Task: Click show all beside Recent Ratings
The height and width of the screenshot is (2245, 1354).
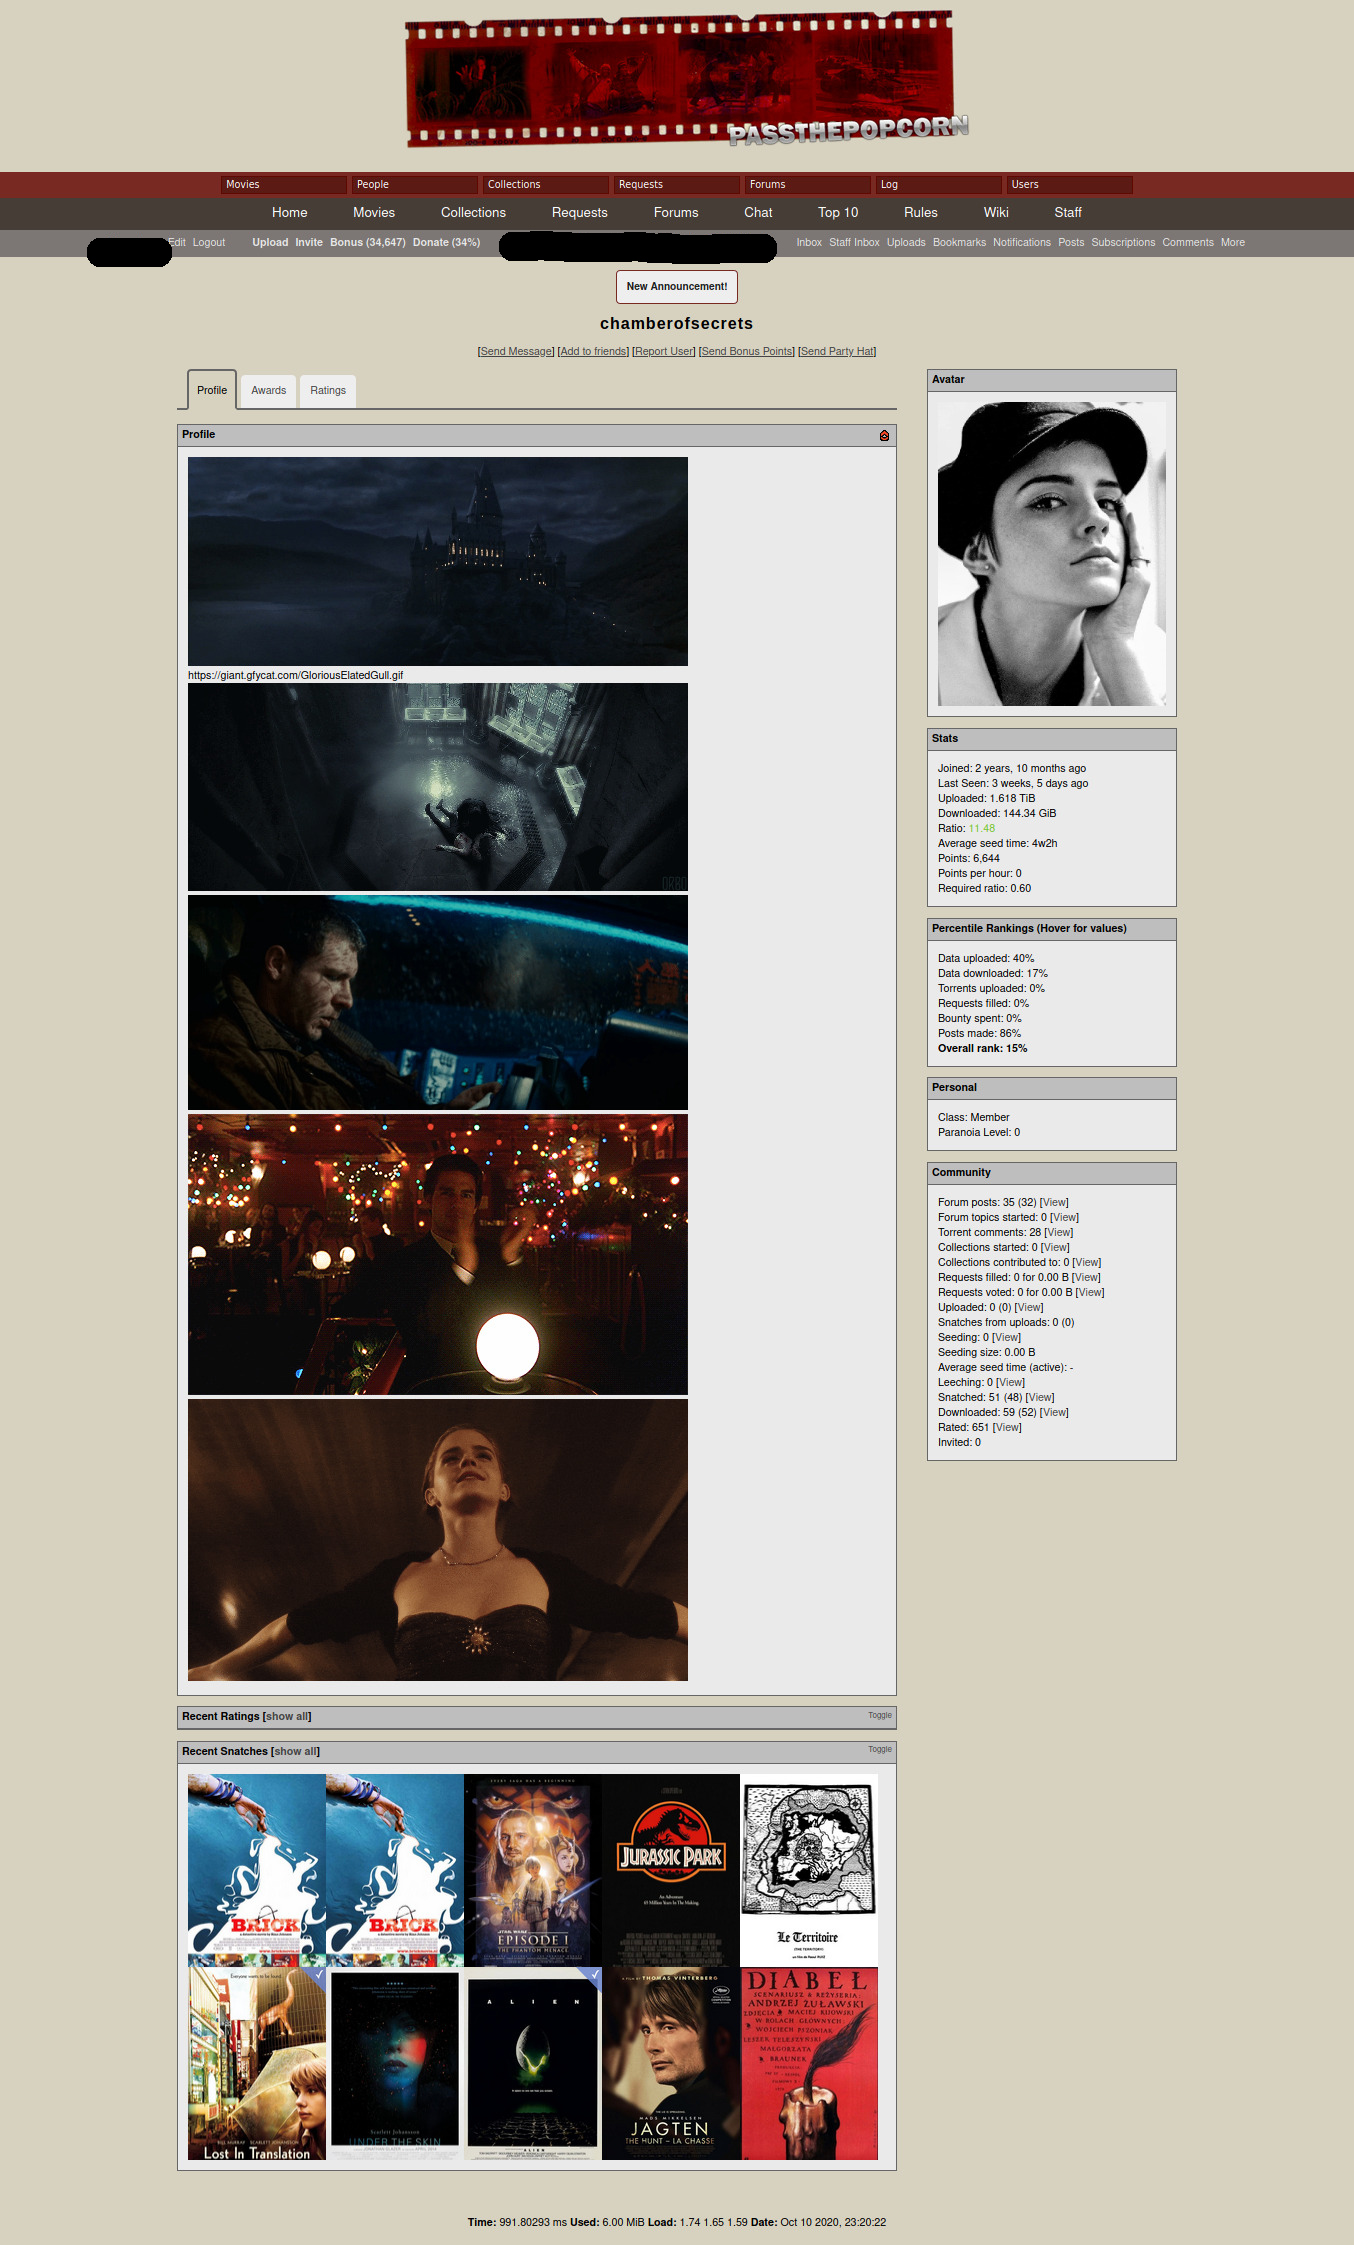Action: (287, 1716)
